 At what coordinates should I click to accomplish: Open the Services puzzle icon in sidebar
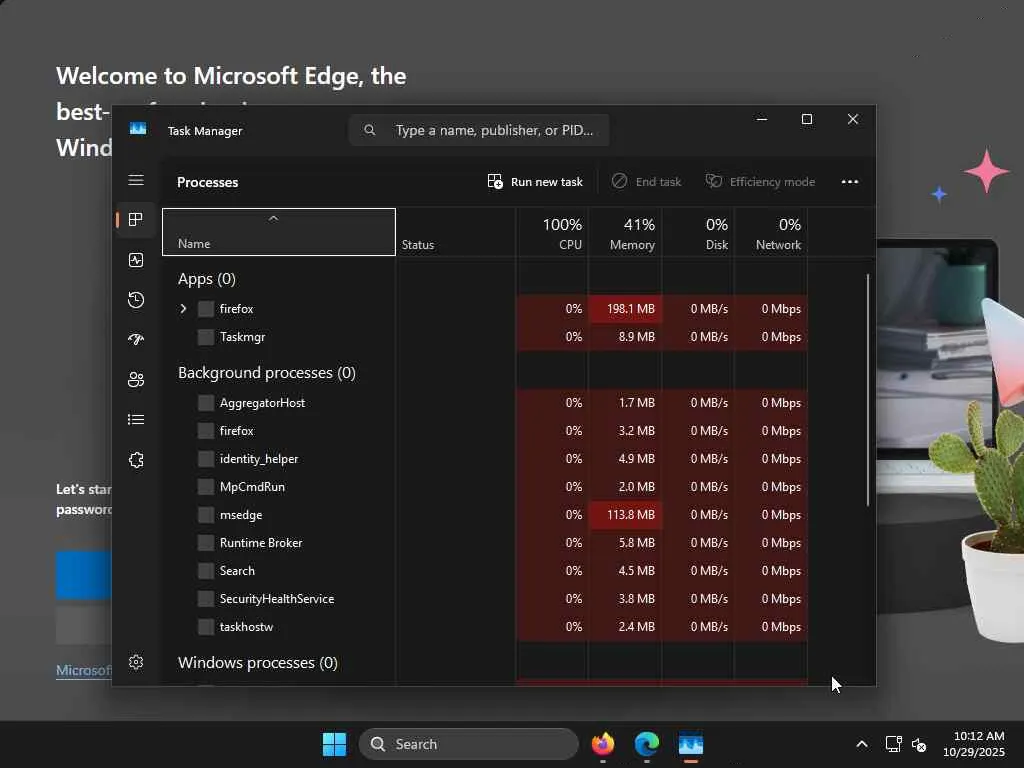[x=136, y=460]
